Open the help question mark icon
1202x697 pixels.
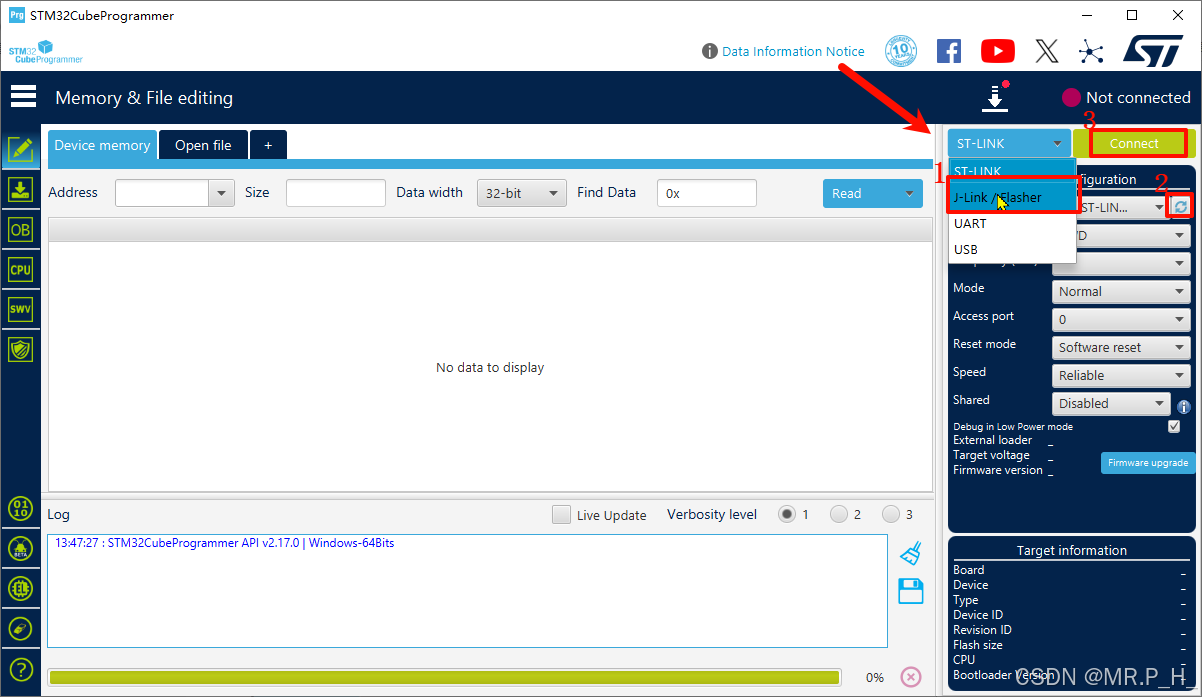point(20,670)
